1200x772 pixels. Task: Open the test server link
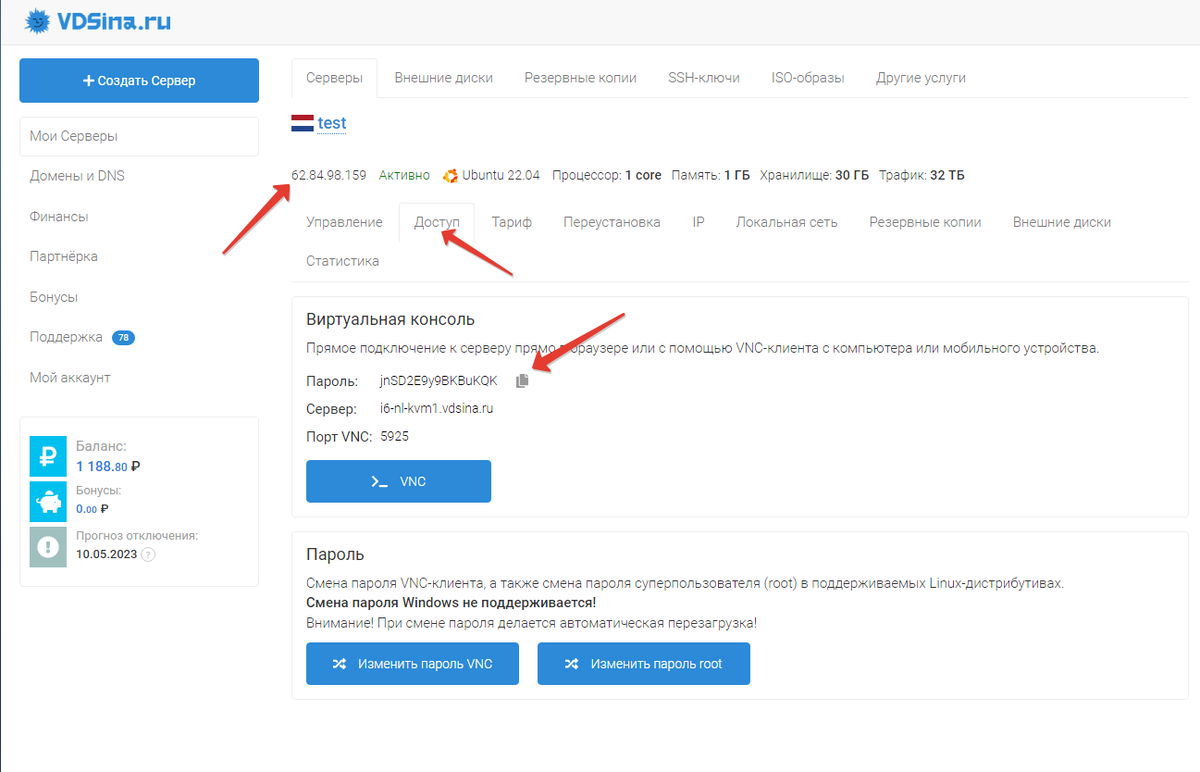tap(331, 122)
